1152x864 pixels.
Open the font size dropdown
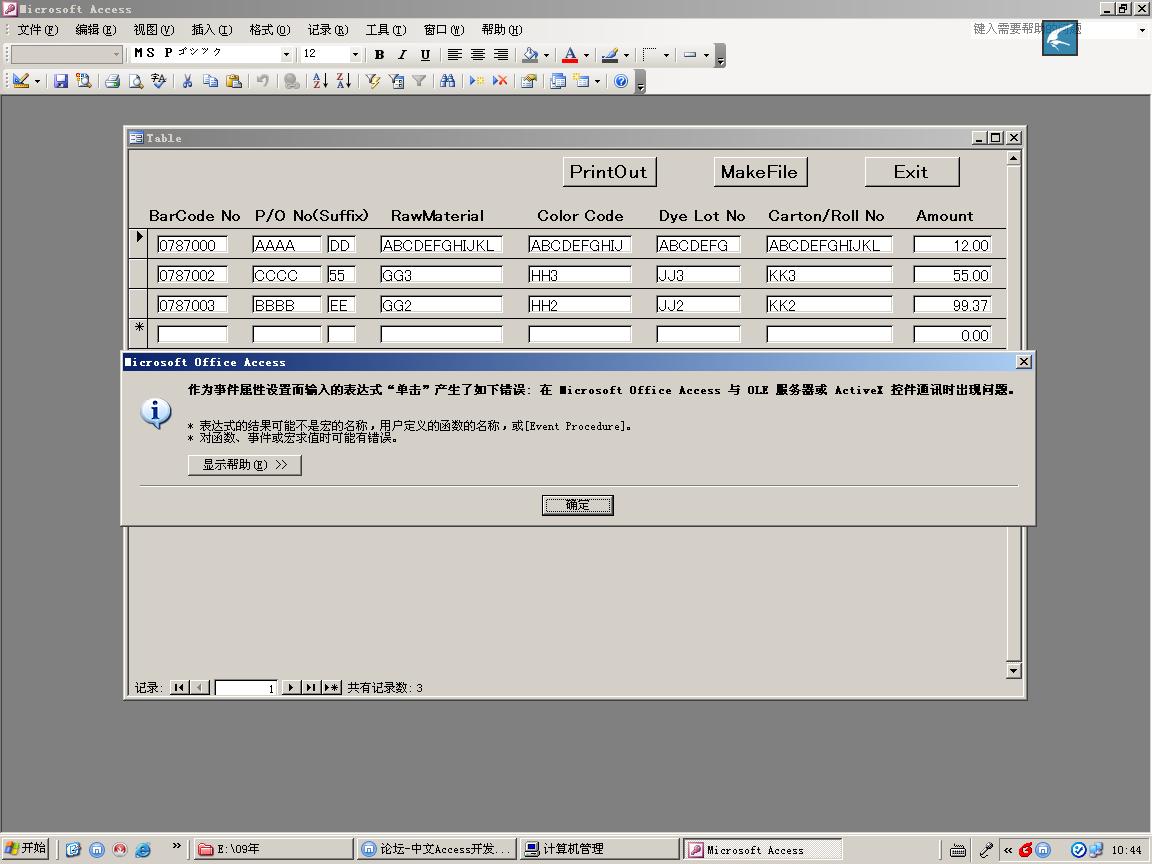tap(356, 54)
